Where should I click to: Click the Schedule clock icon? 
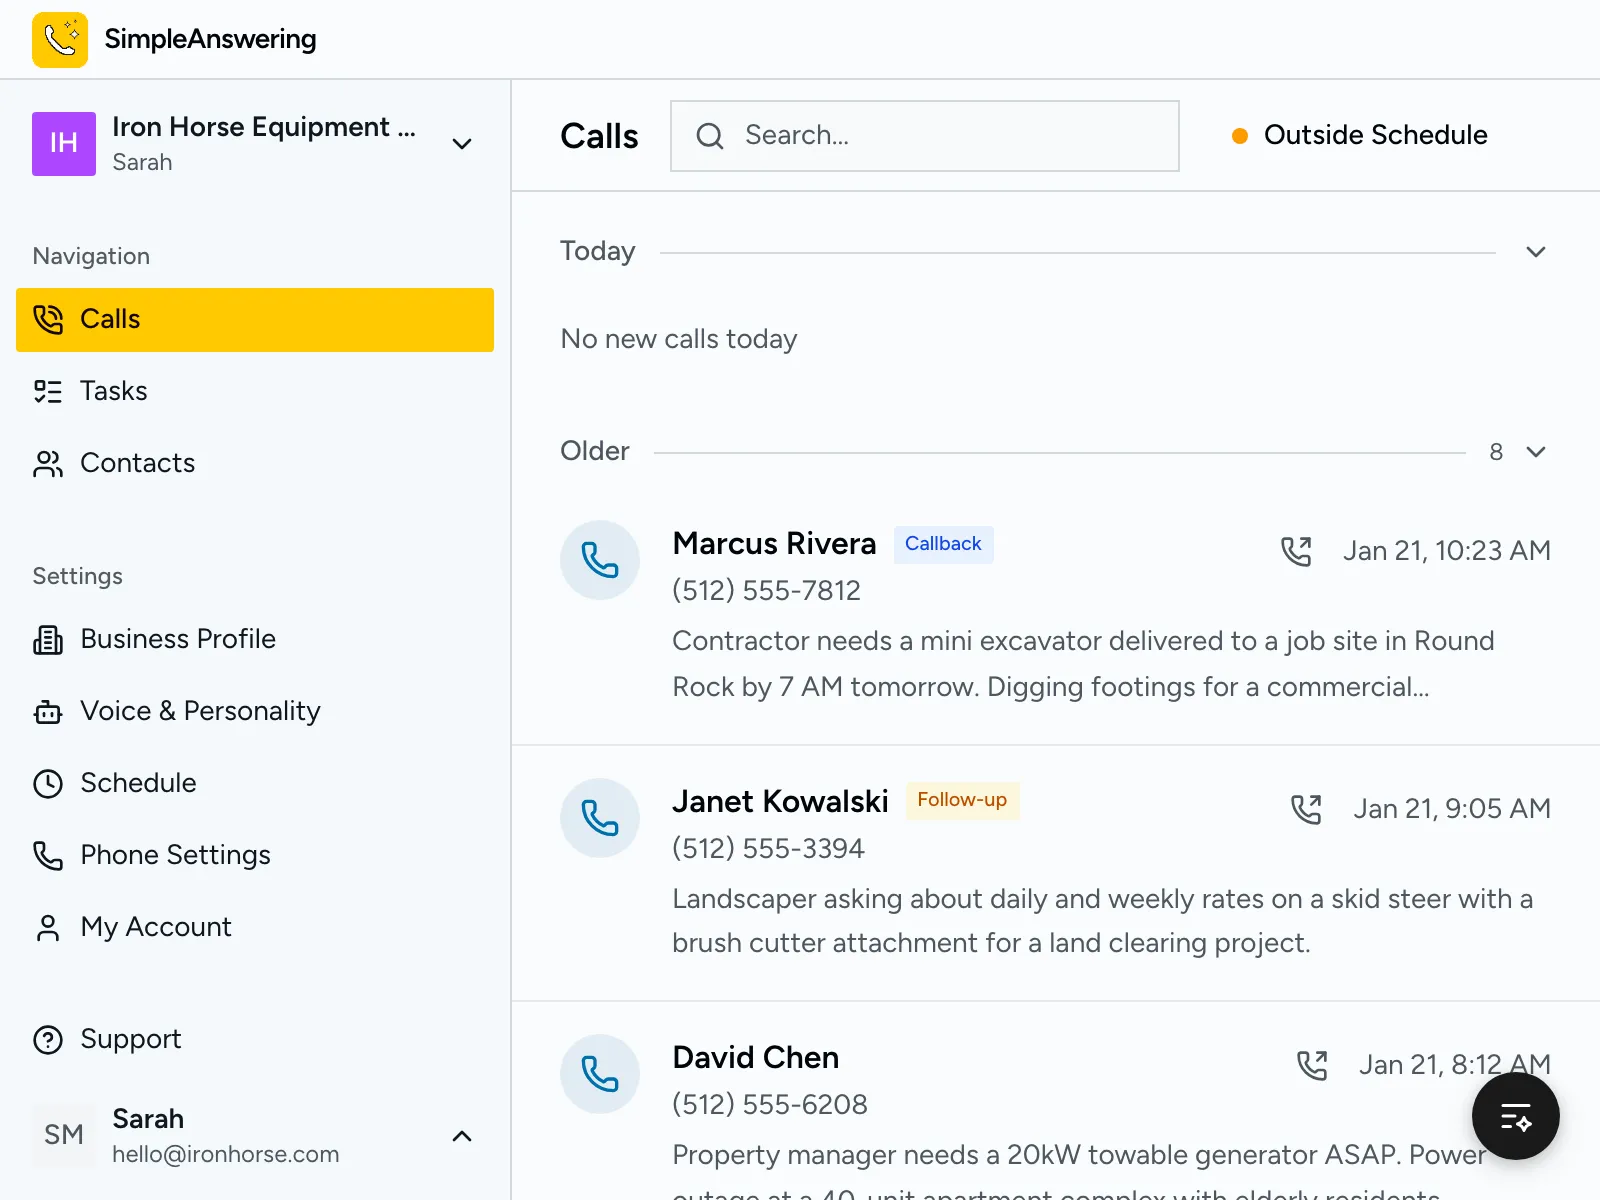[x=48, y=783]
